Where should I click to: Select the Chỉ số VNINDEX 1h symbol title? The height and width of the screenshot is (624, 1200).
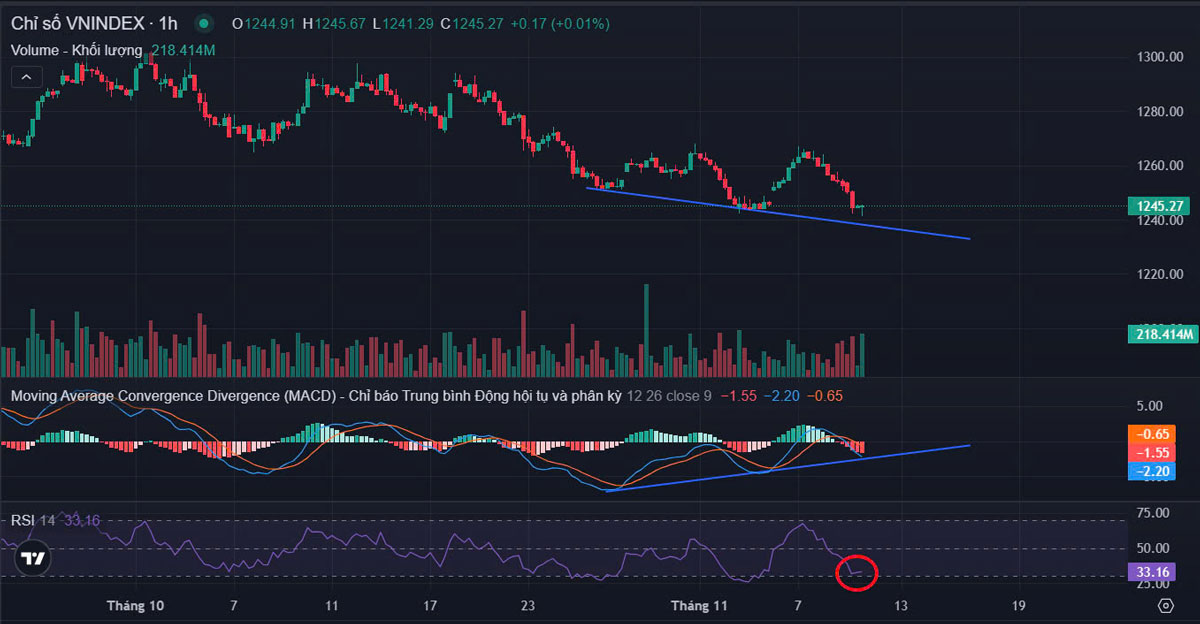[x=94, y=23]
